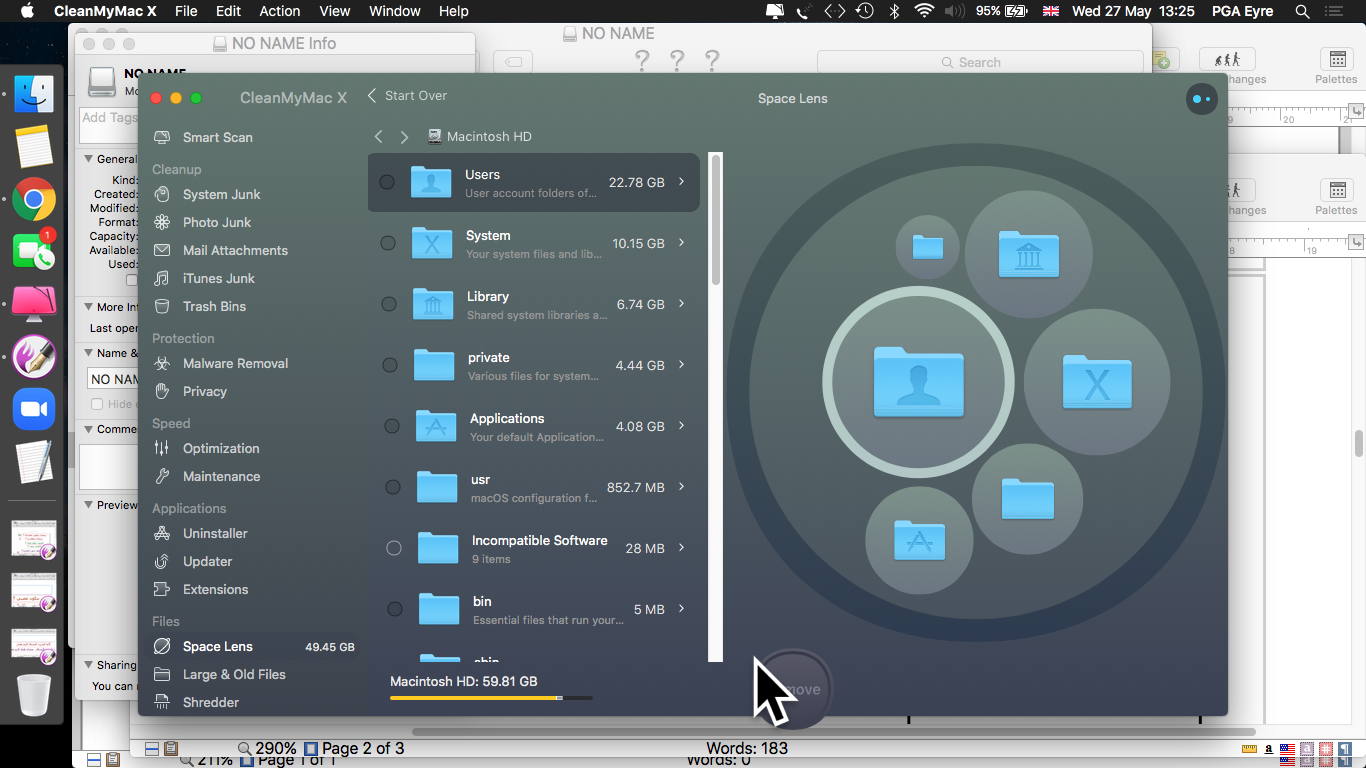
Task: Expand the Users folder row arrow
Action: [682, 182]
